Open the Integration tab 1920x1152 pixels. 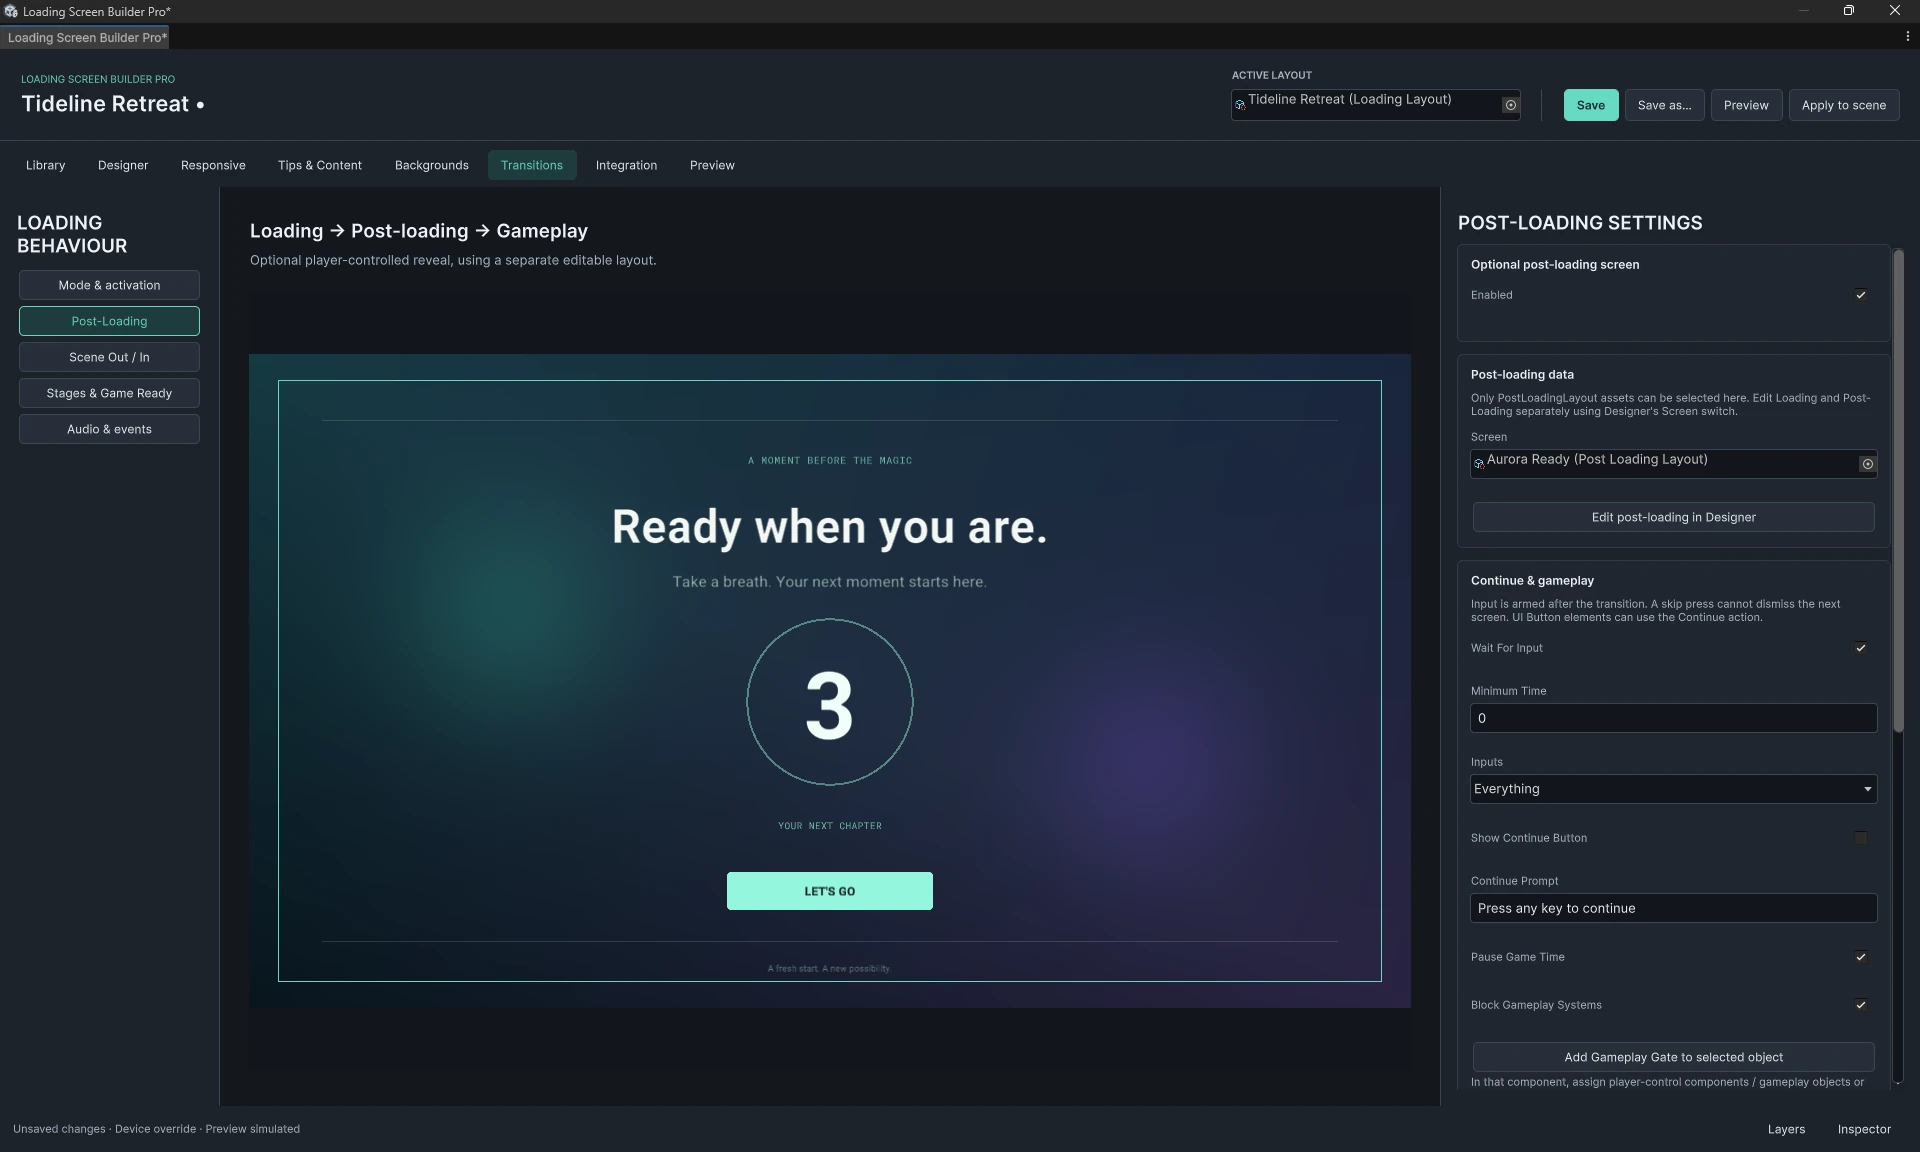[626, 165]
